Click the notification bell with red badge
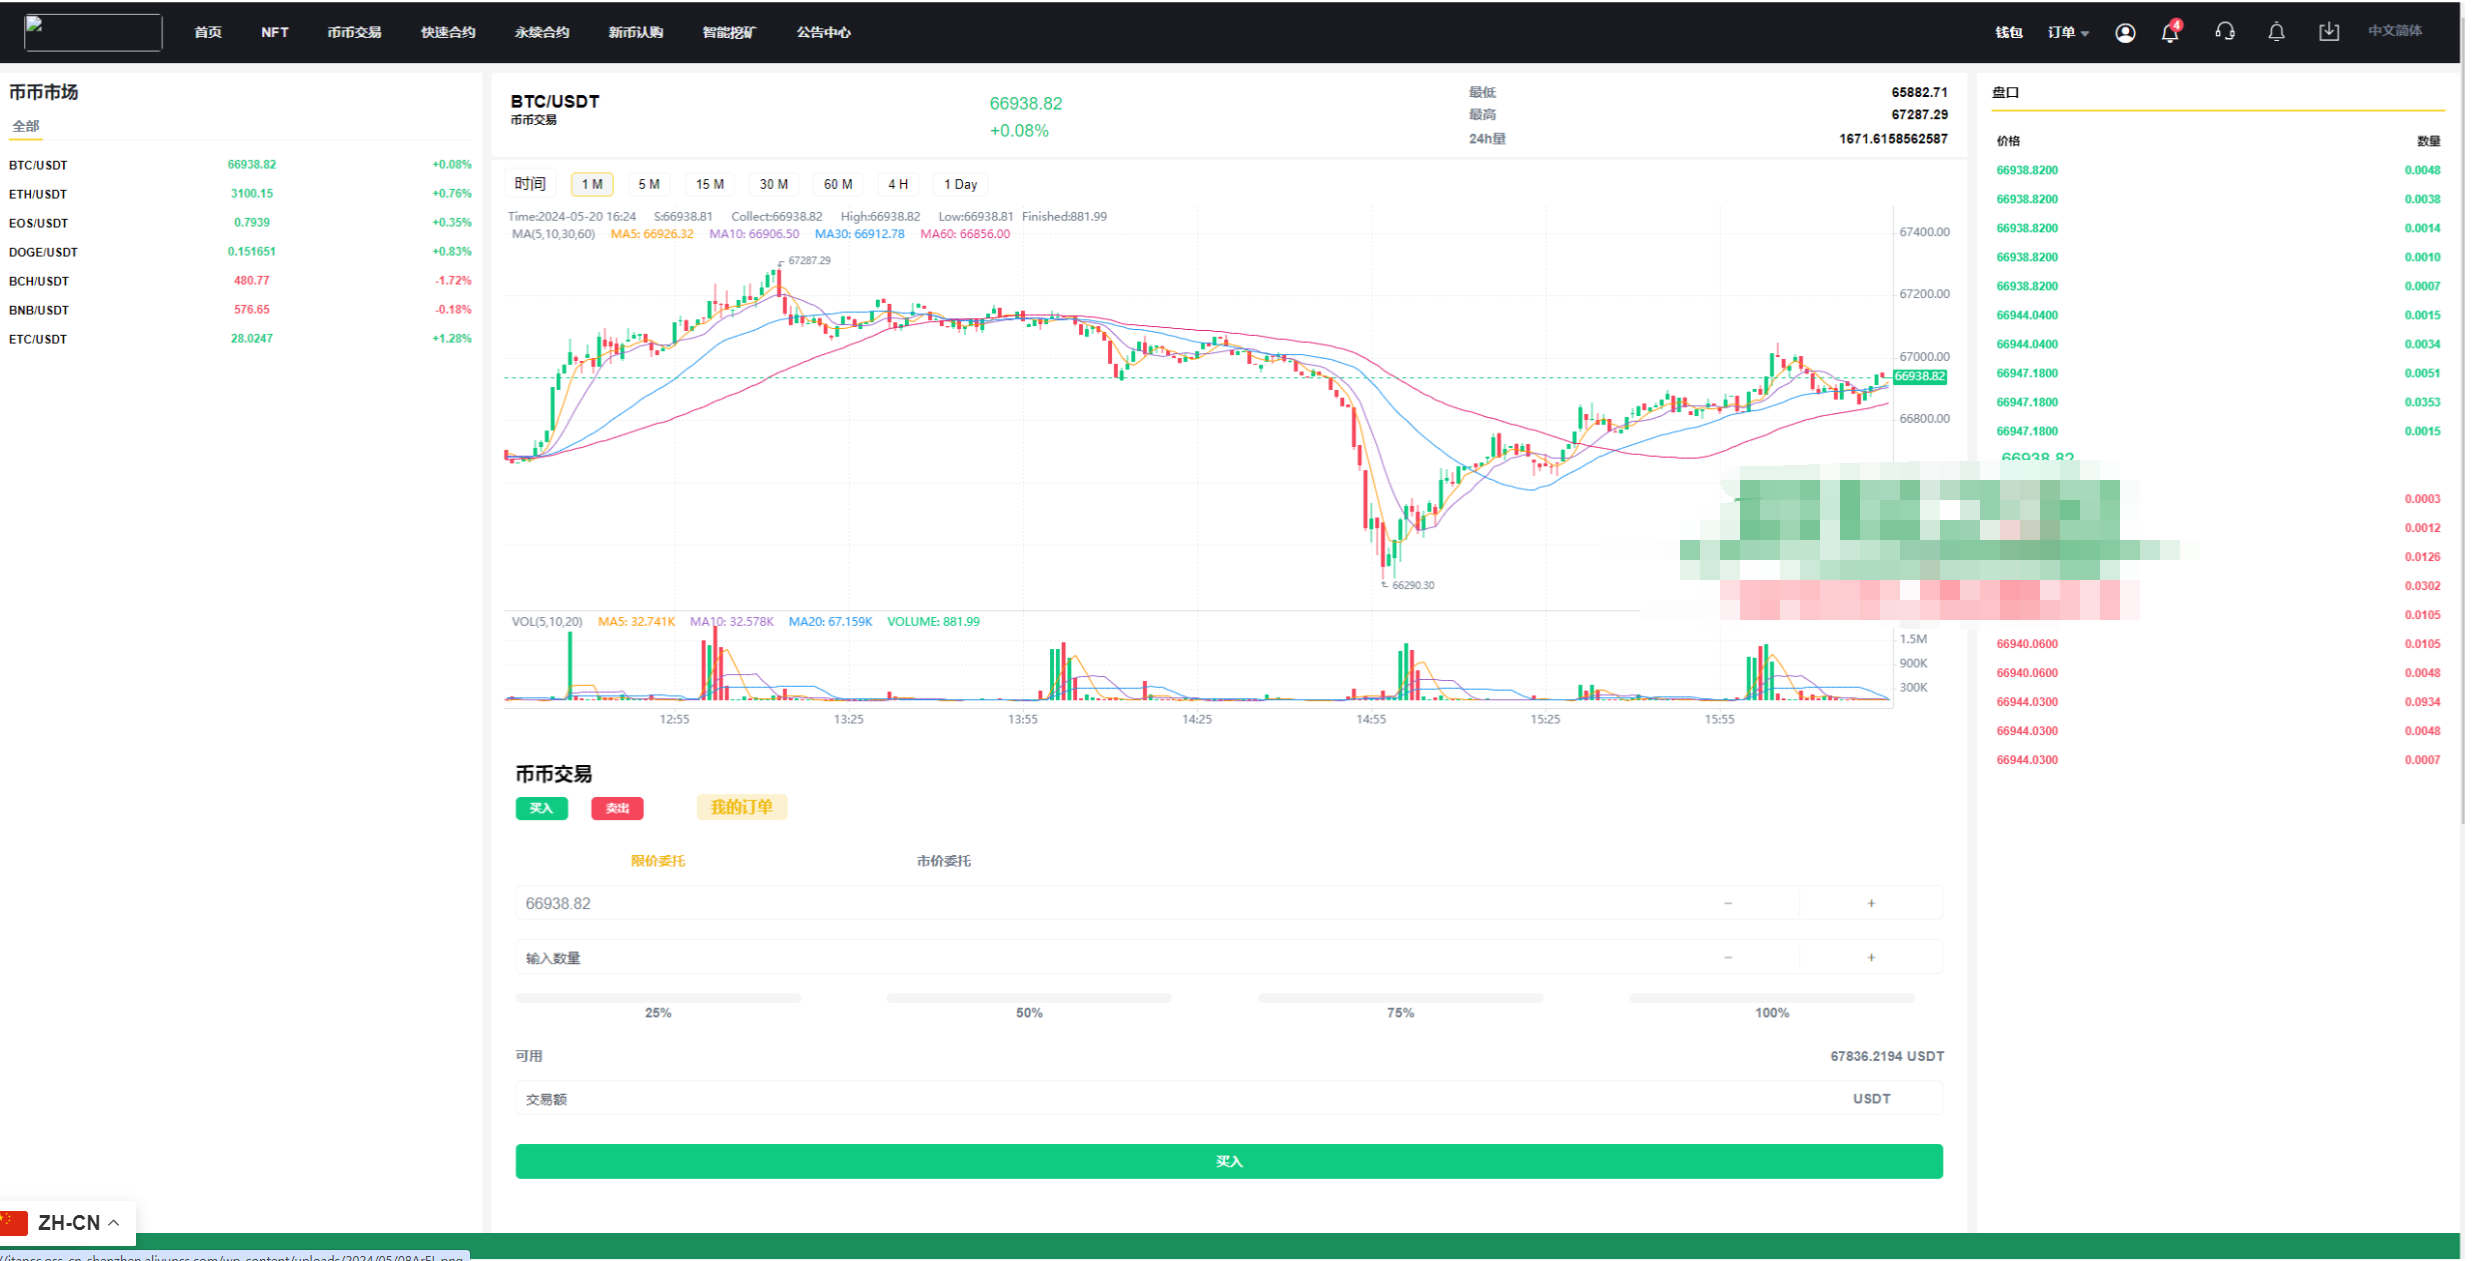The width and height of the screenshot is (2484, 1261). 2170,33
